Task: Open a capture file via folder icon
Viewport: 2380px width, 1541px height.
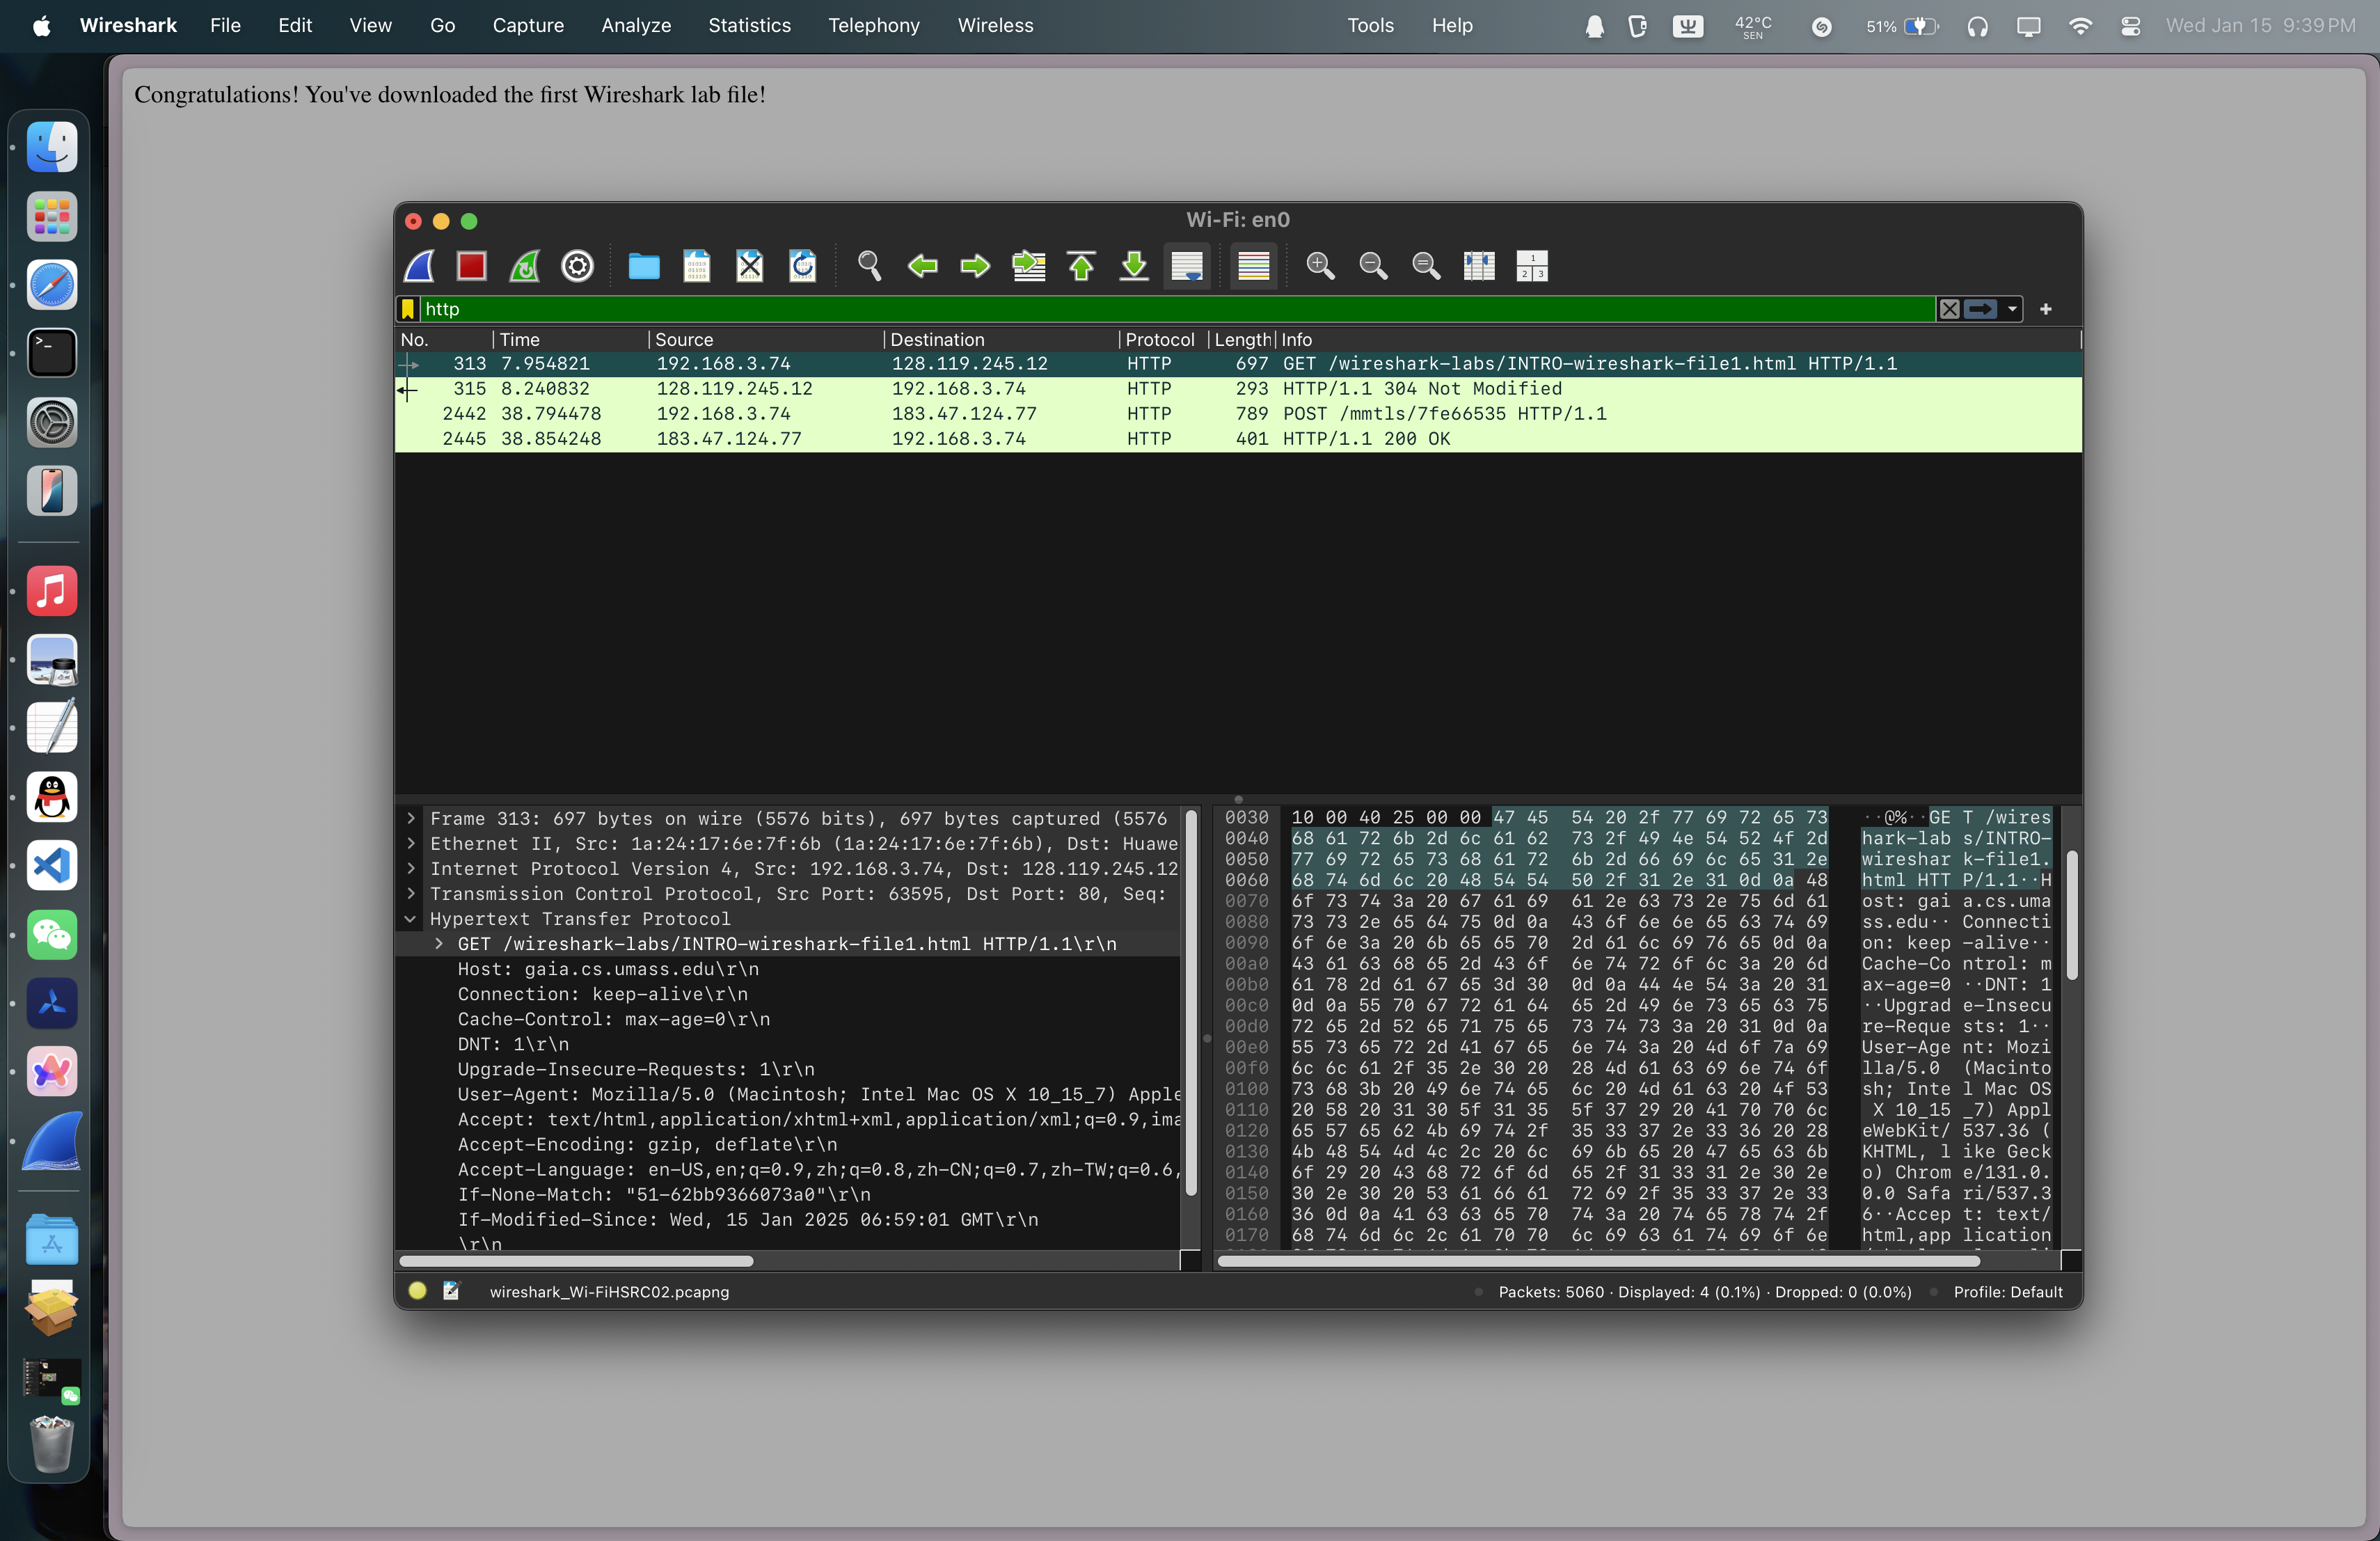Action: [x=643, y=266]
